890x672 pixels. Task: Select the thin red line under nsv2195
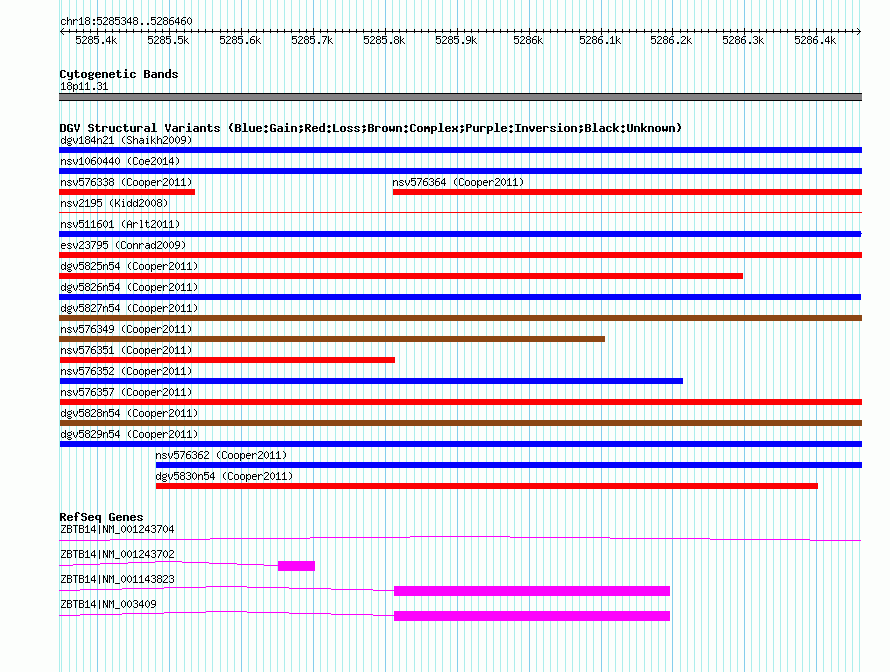pyautogui.click(x=460, y=212)
